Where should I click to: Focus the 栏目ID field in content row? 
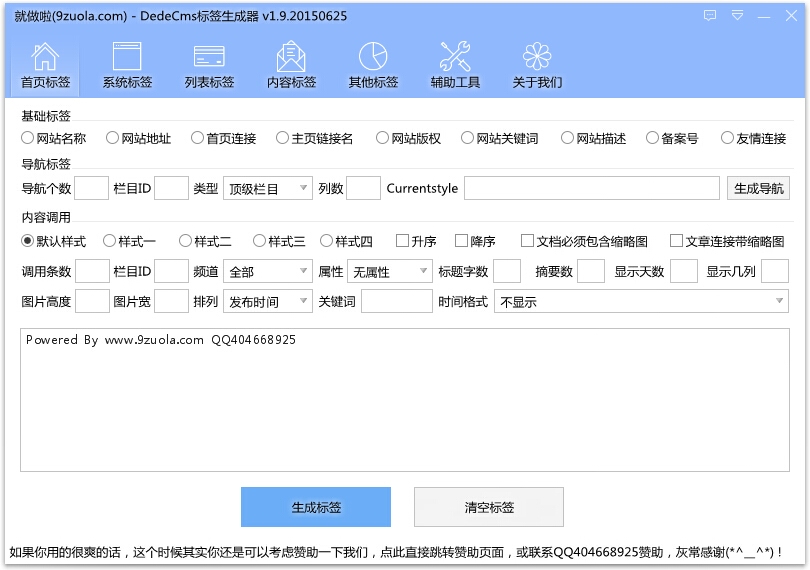[172, 271]
